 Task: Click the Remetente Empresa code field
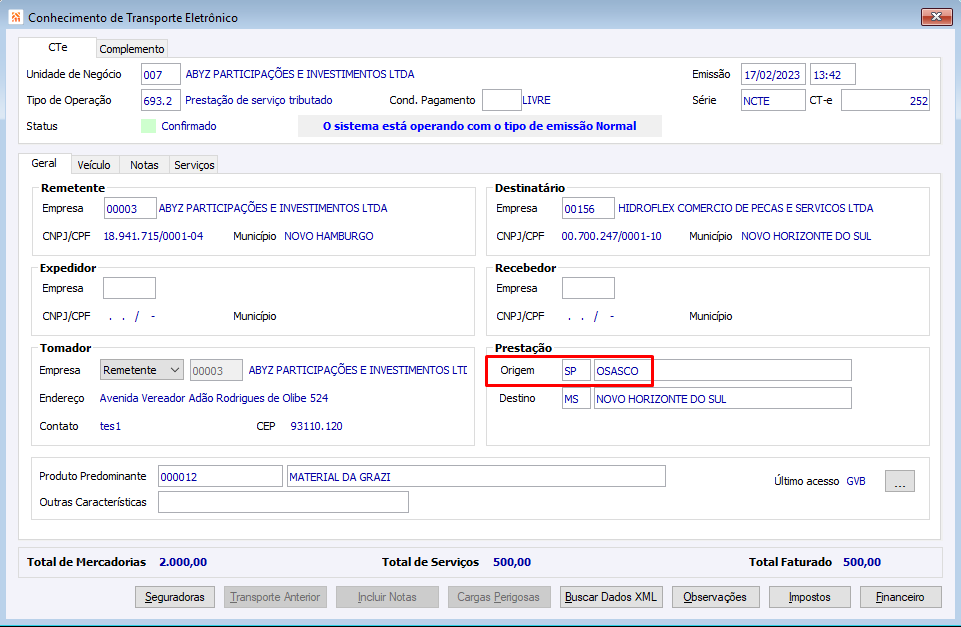tap(130, 208)
